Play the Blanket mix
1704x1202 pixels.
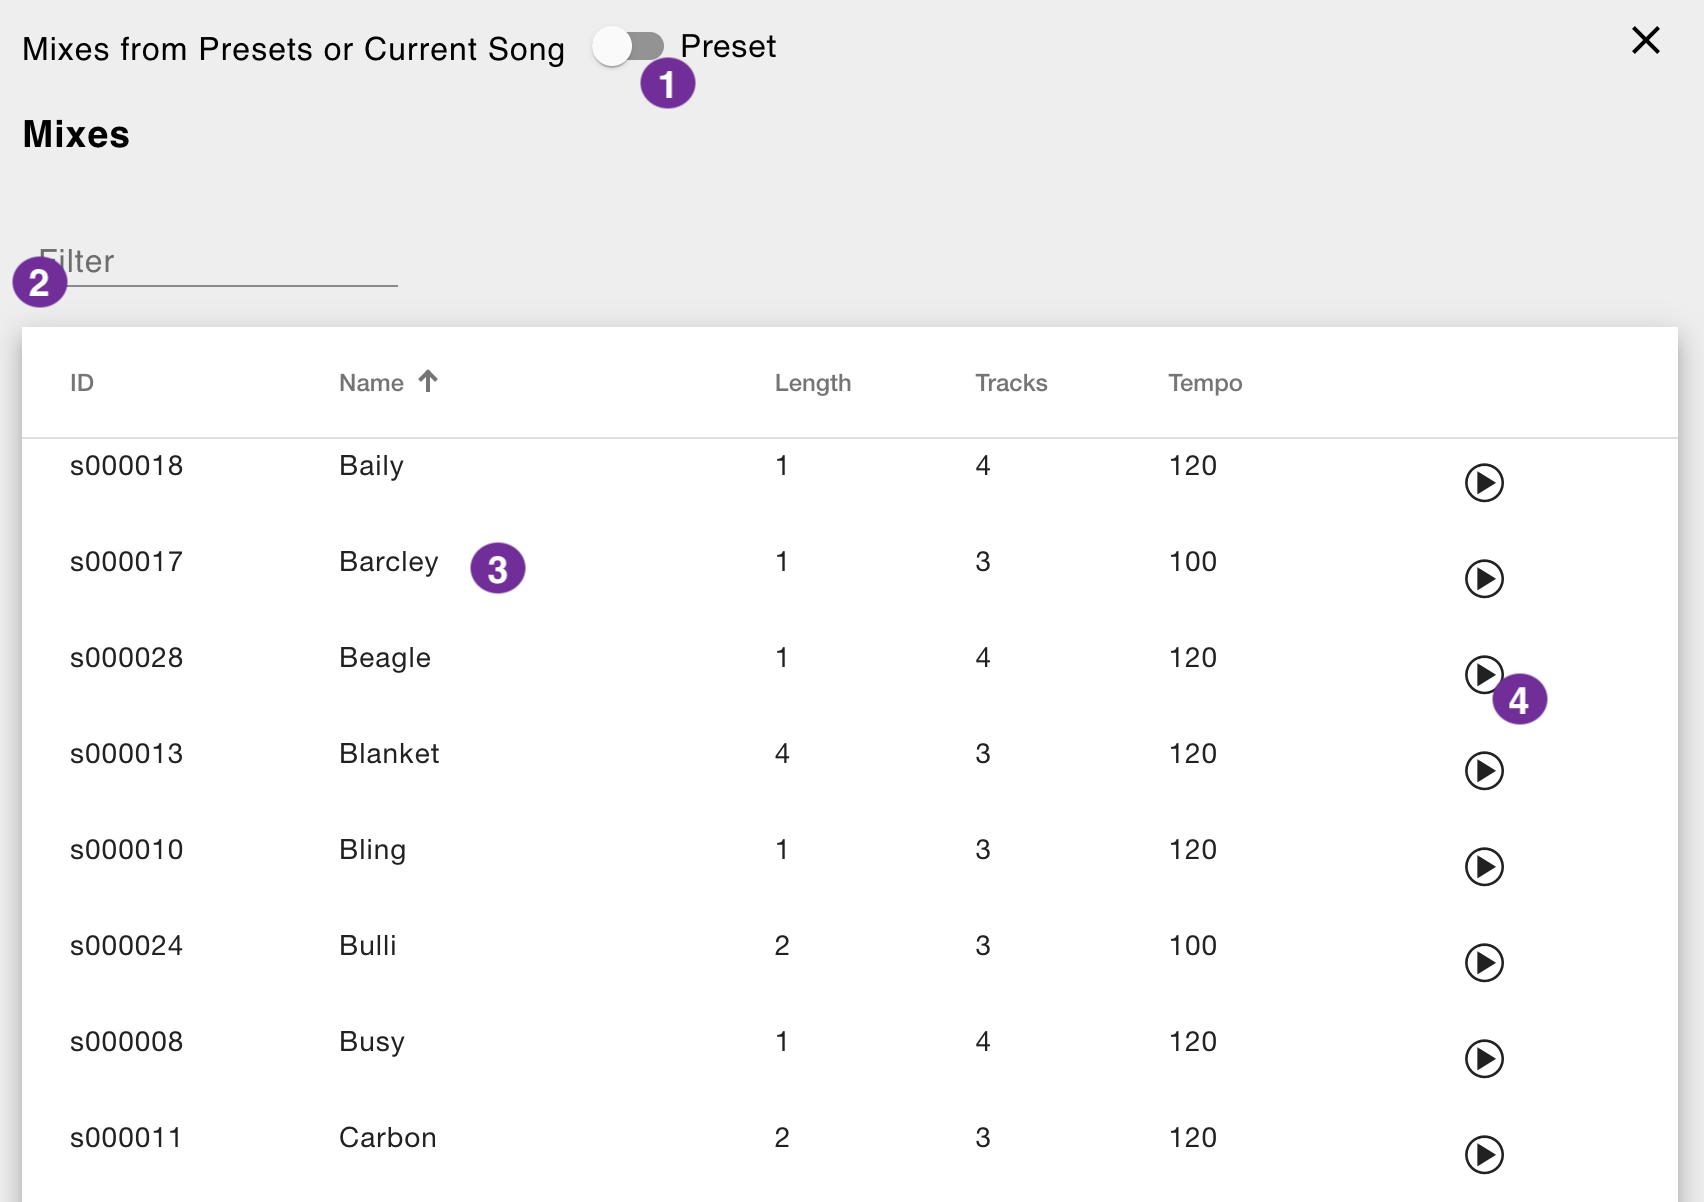(x=1484, y=770)
